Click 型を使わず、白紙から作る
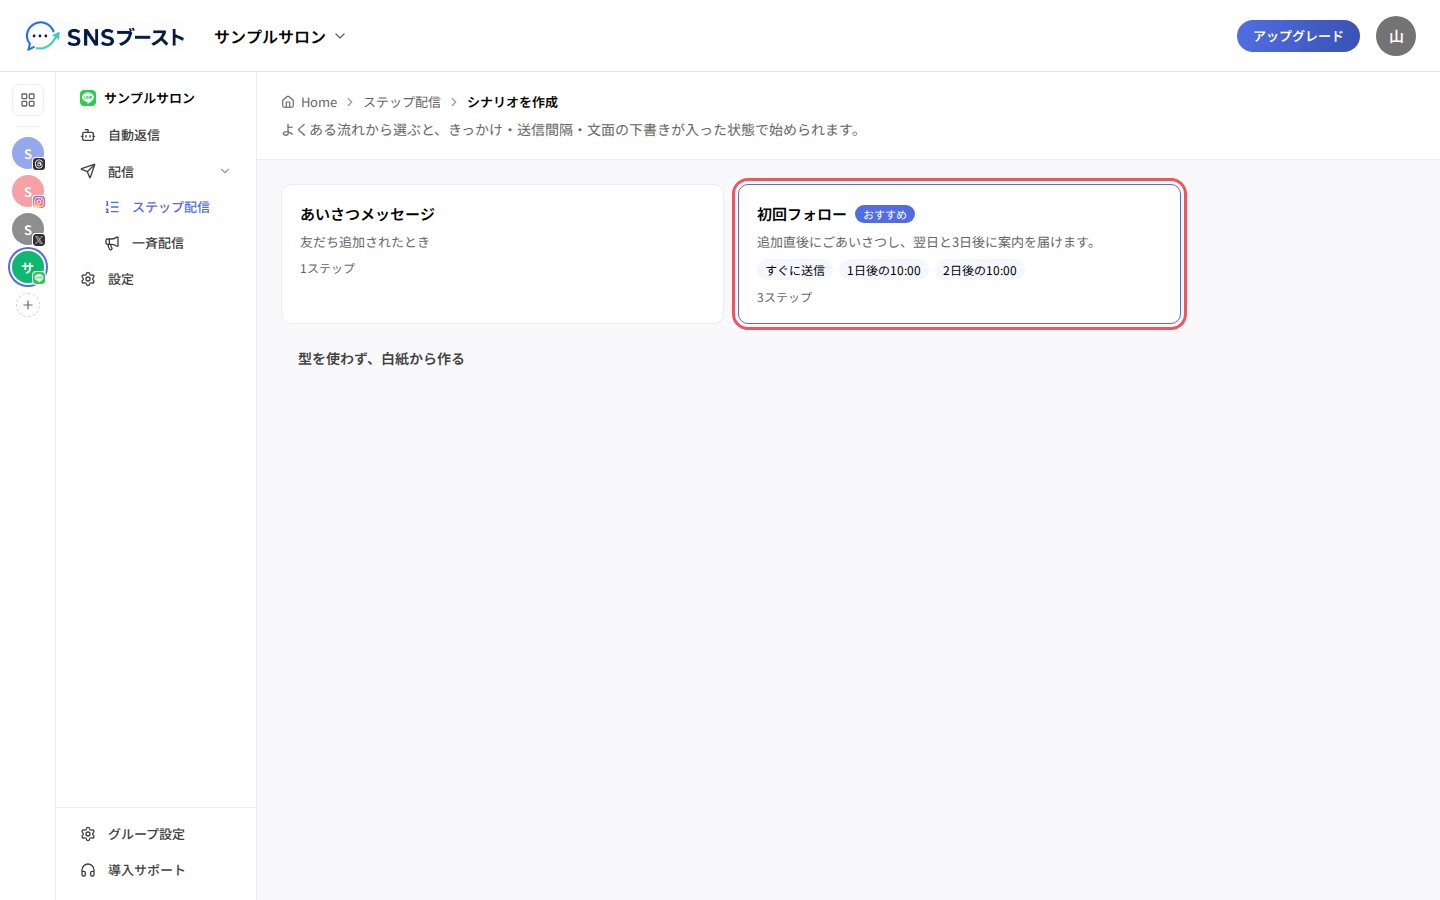Viewport: 1440px width, 900px height. coord(381,359)
